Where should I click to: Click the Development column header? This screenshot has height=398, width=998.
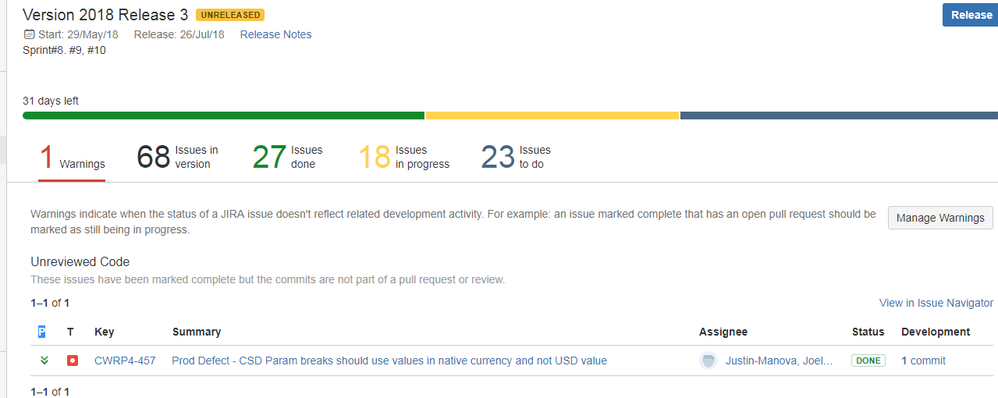click(936, 332)
